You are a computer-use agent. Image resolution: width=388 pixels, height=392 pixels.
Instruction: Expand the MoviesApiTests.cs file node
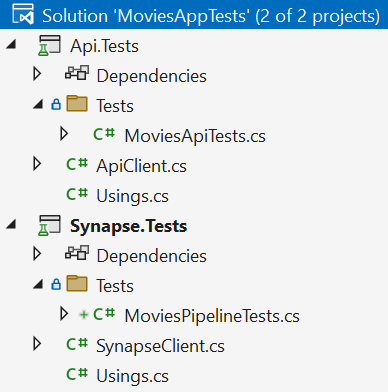pos(64,134)
